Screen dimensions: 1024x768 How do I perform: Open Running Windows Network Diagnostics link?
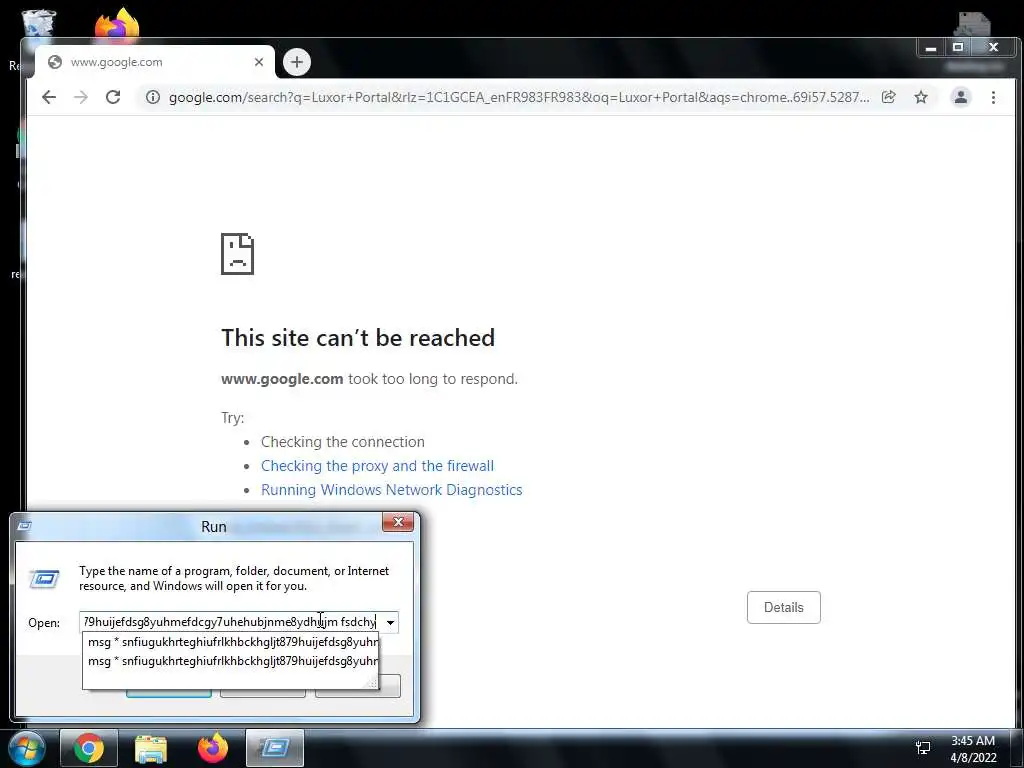coord(392,490)
